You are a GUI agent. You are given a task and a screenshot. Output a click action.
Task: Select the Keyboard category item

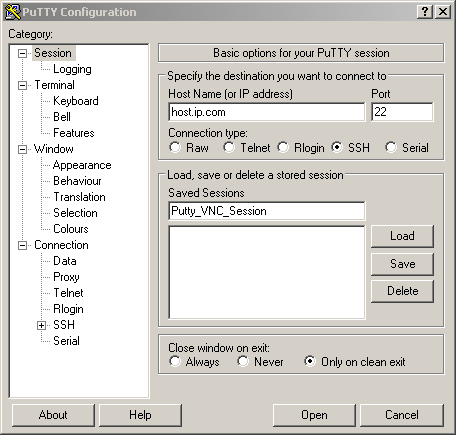pos(76,101)
